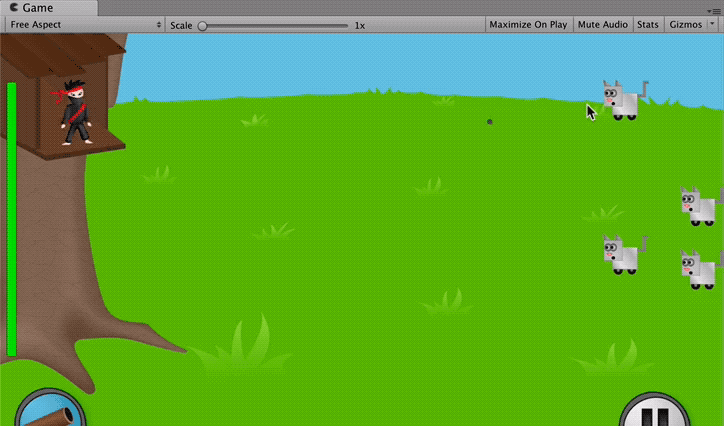The height and width of the screenshot is (426, 724).
Task: Click the 1x scale value text
Action: pos(359,25)
